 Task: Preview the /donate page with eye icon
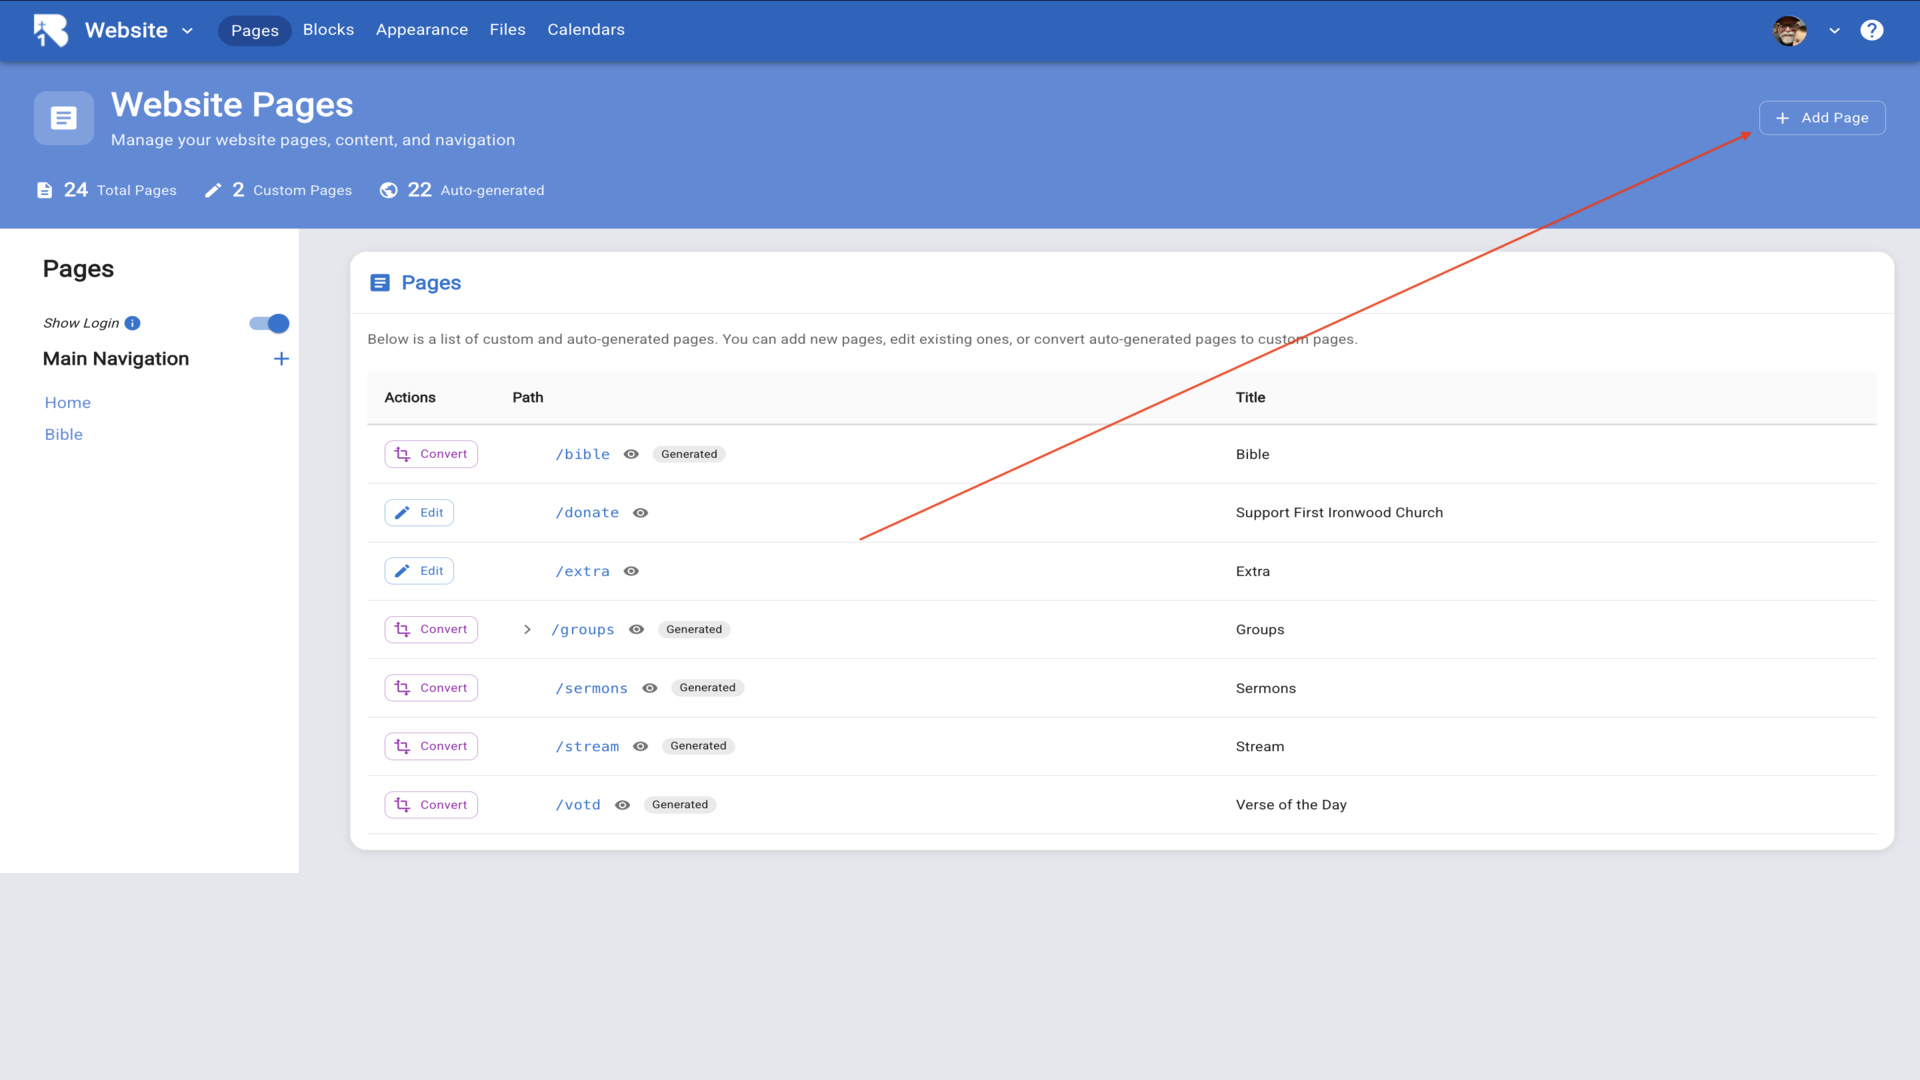(640, 513)
